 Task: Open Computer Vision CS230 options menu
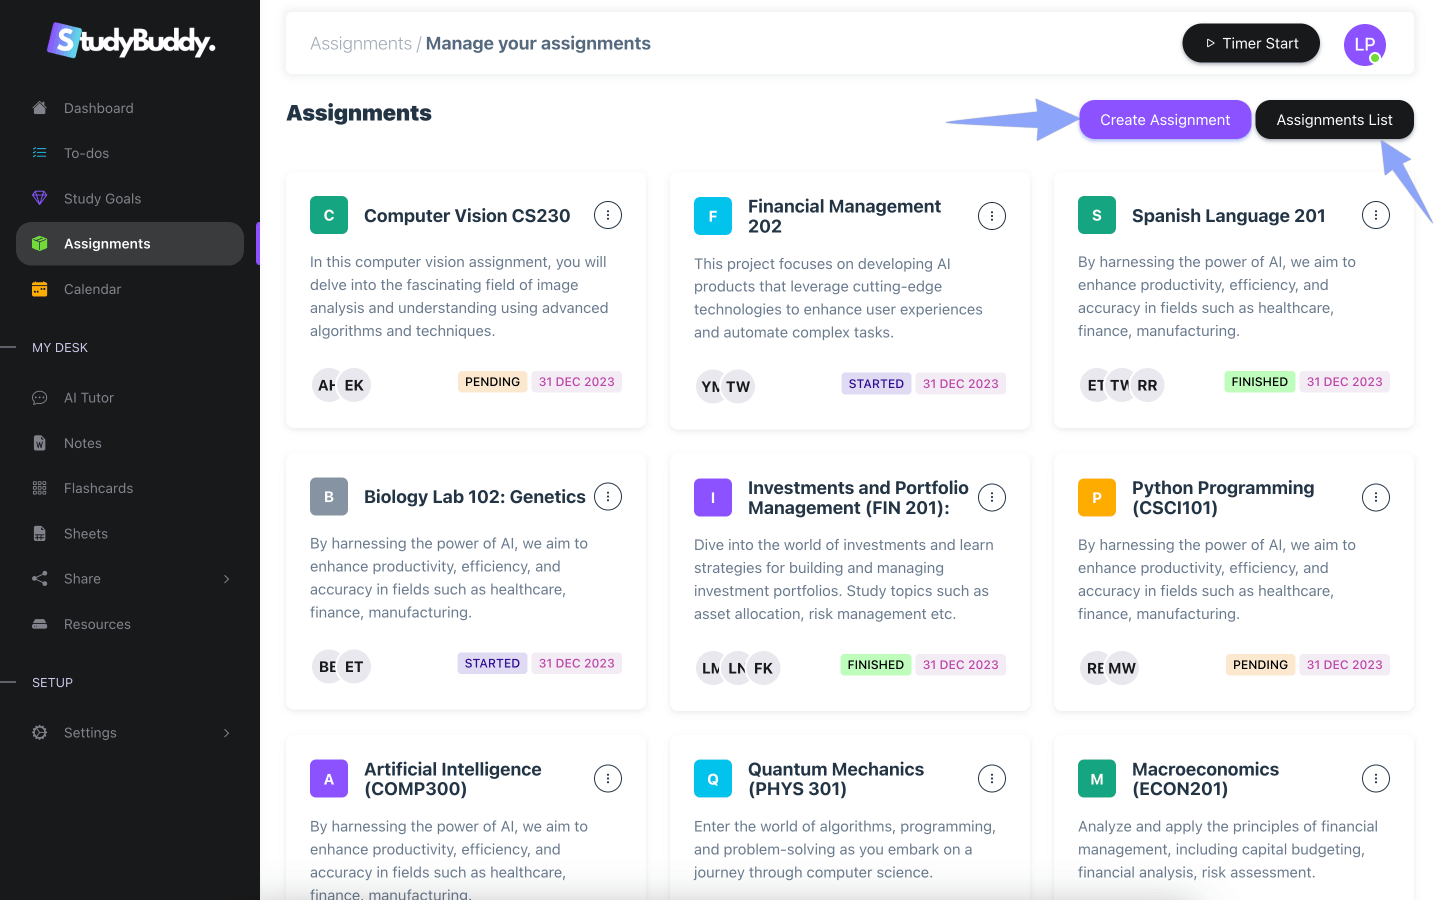click(608, 215)
